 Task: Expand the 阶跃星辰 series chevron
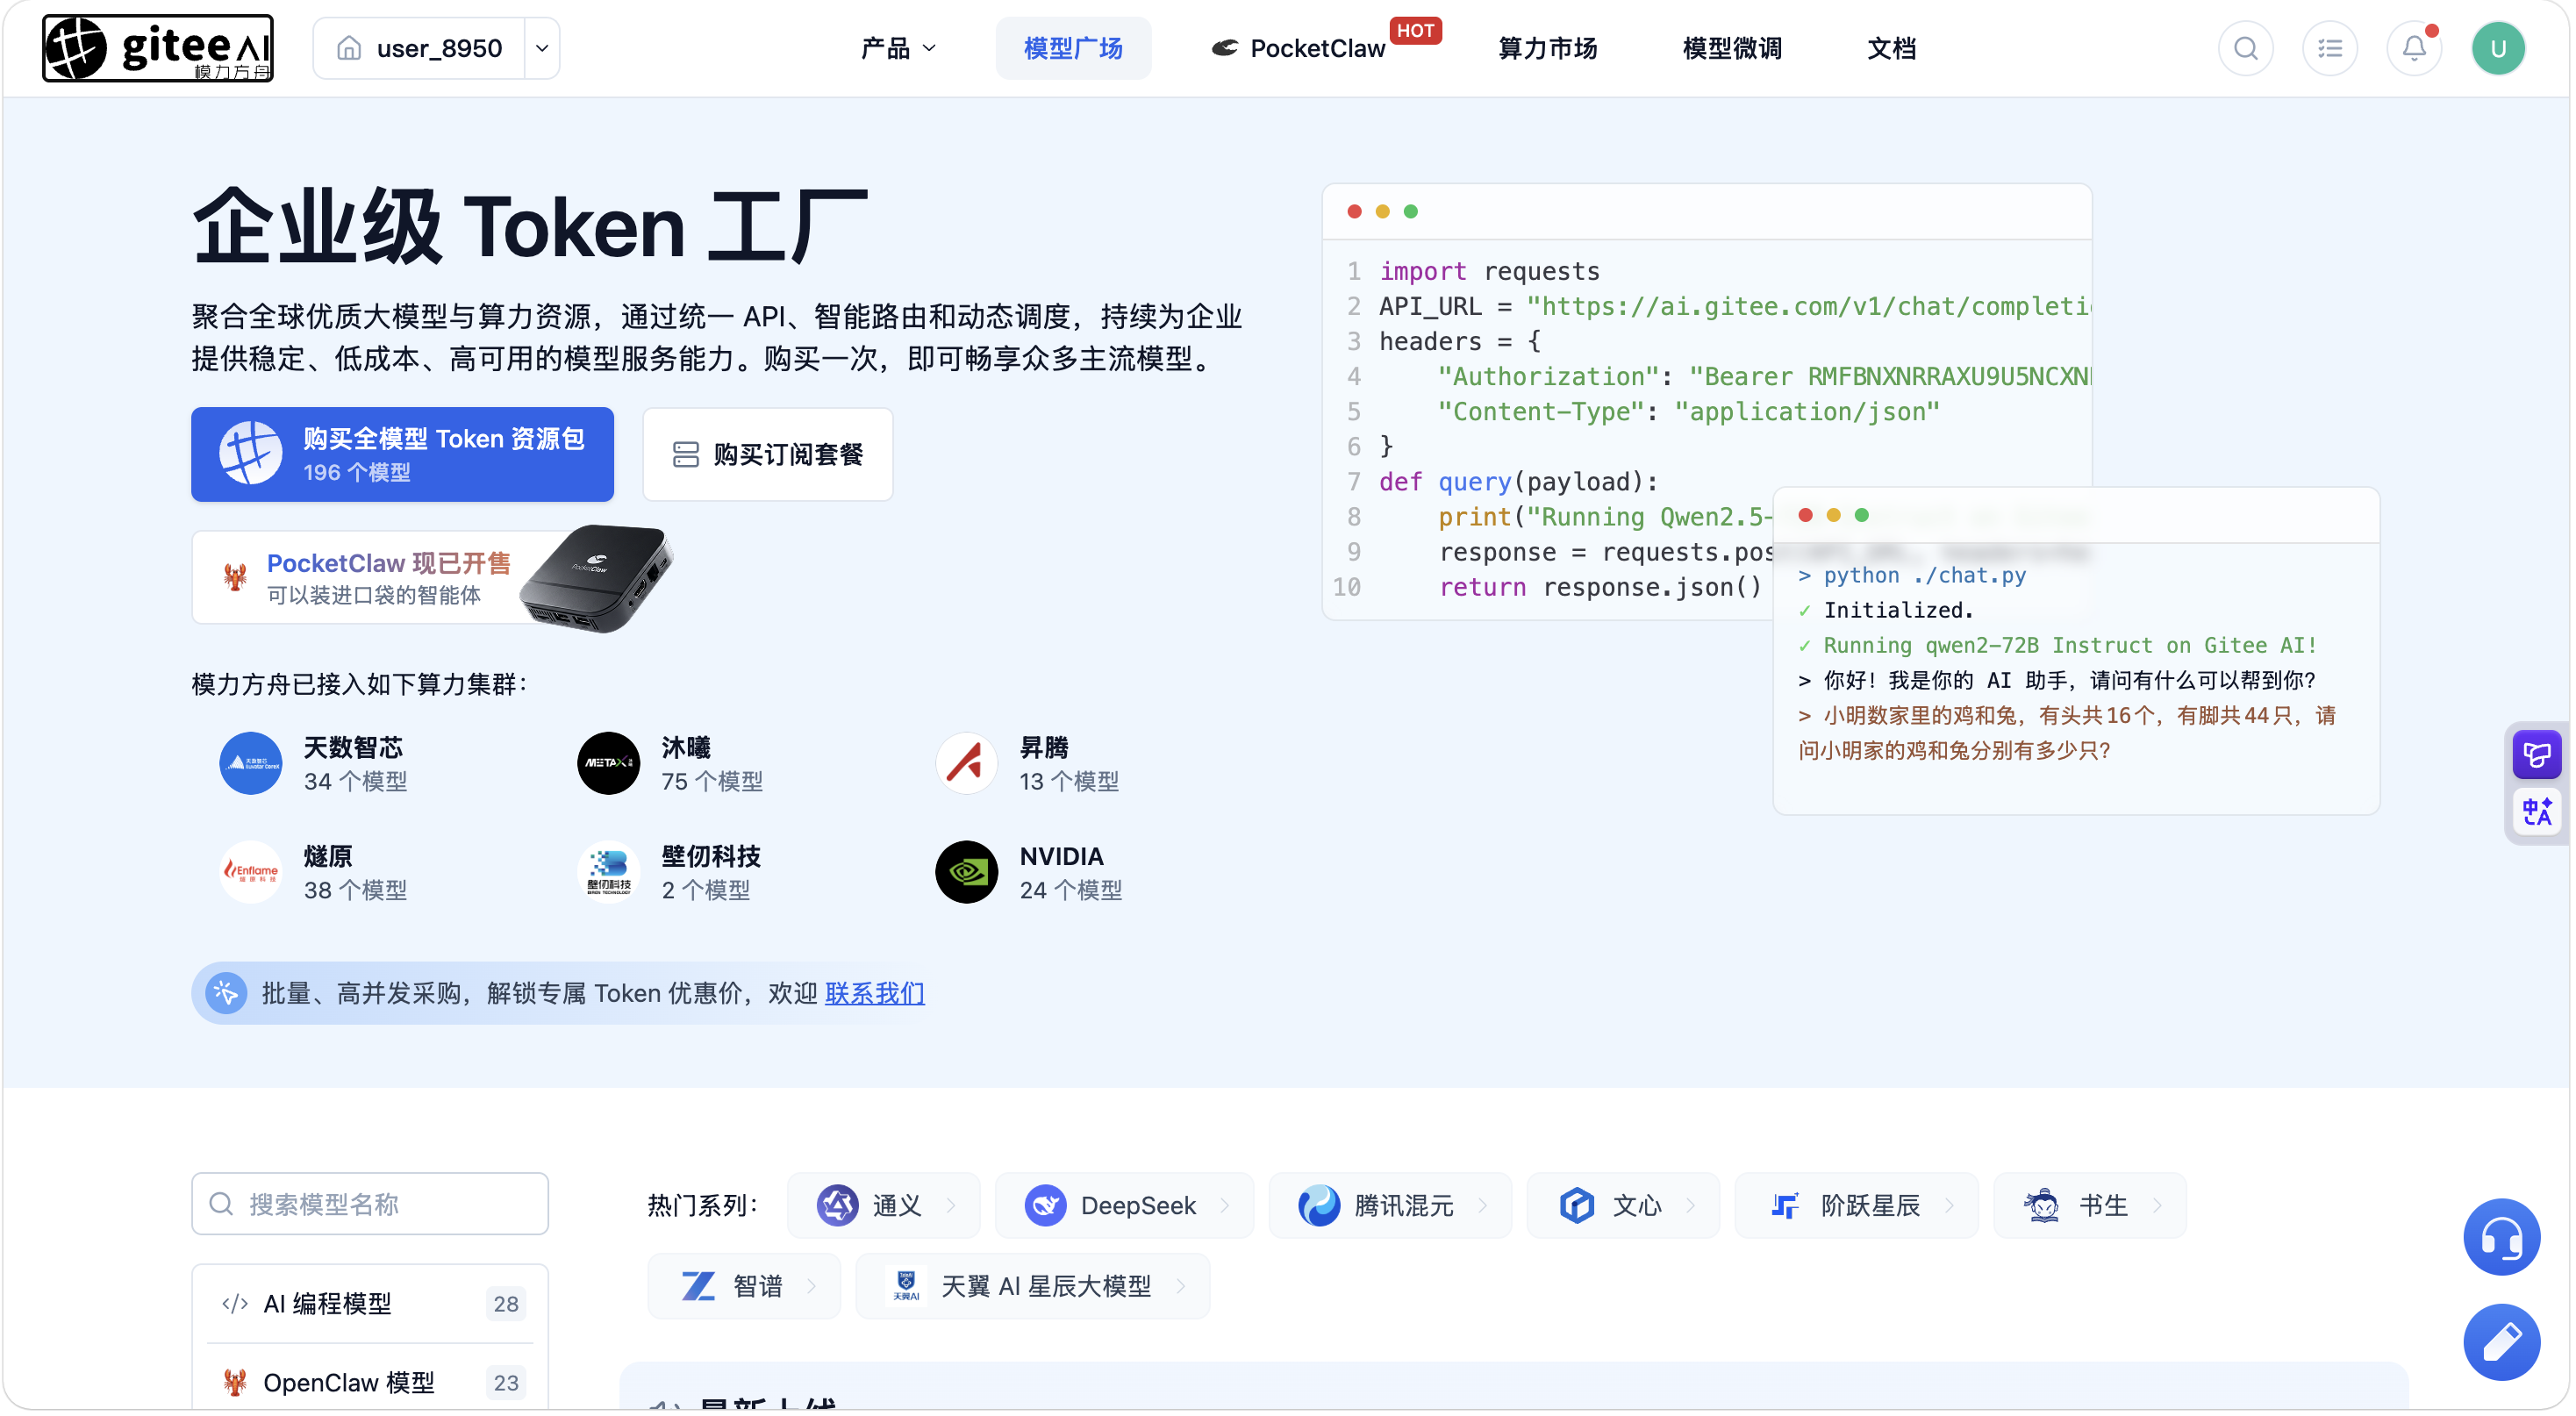tap(1949, 1205)
